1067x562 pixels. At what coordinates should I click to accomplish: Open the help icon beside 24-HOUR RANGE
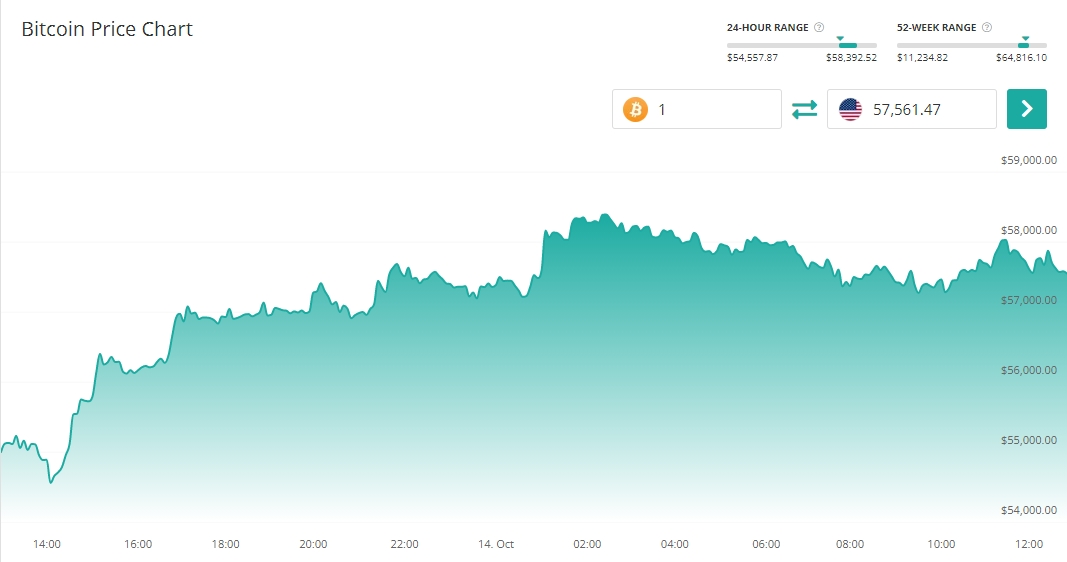[819, 28]
